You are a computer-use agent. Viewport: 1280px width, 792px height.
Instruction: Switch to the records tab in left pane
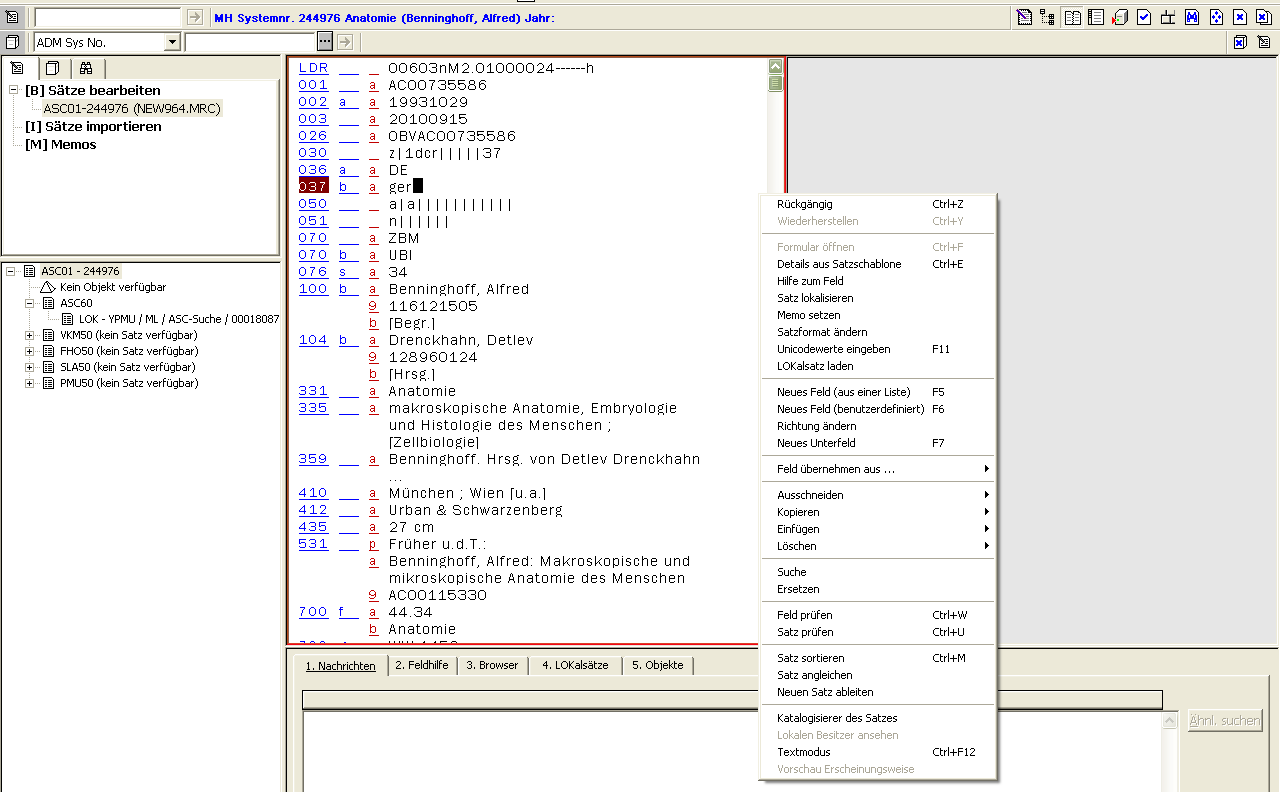[18, 68]
